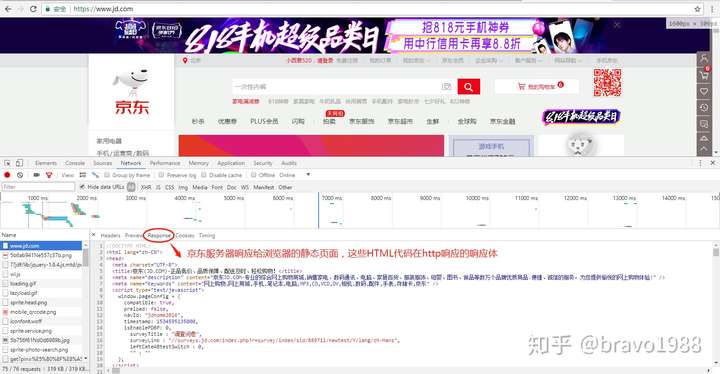The height and width of the screenshot is (374, 720).
Task: Click the heart favorites icon in the right sidebar
Action: tap(703, 91)
